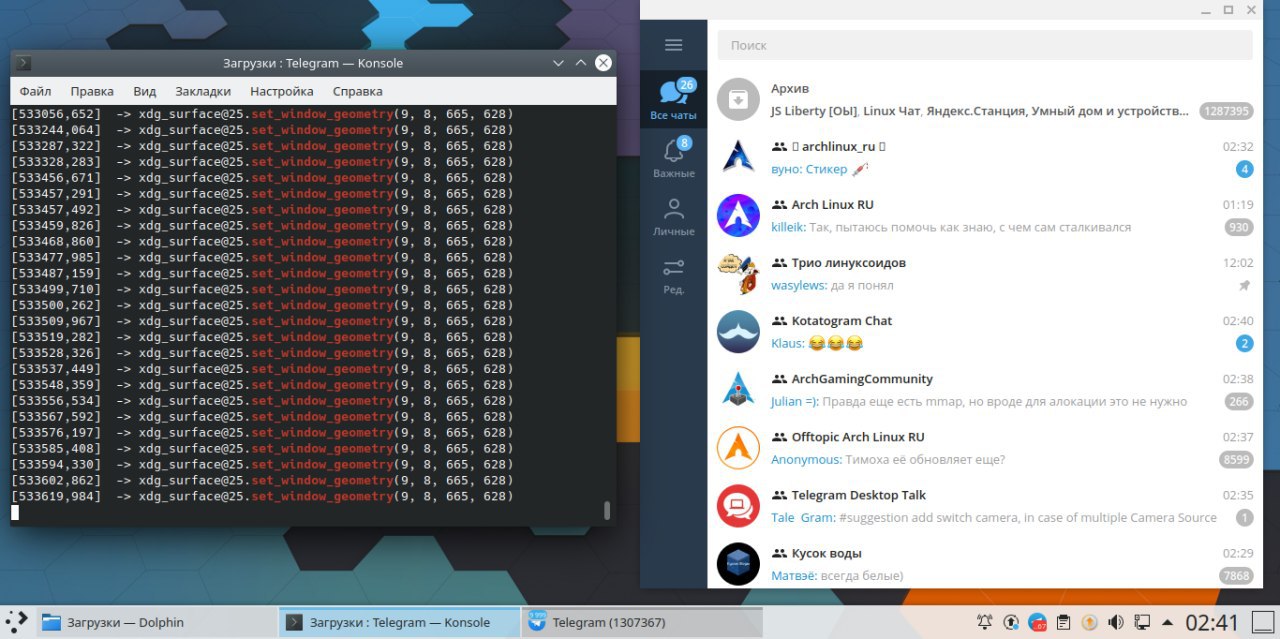Close the Konsole window

click(x=603, y=63)
